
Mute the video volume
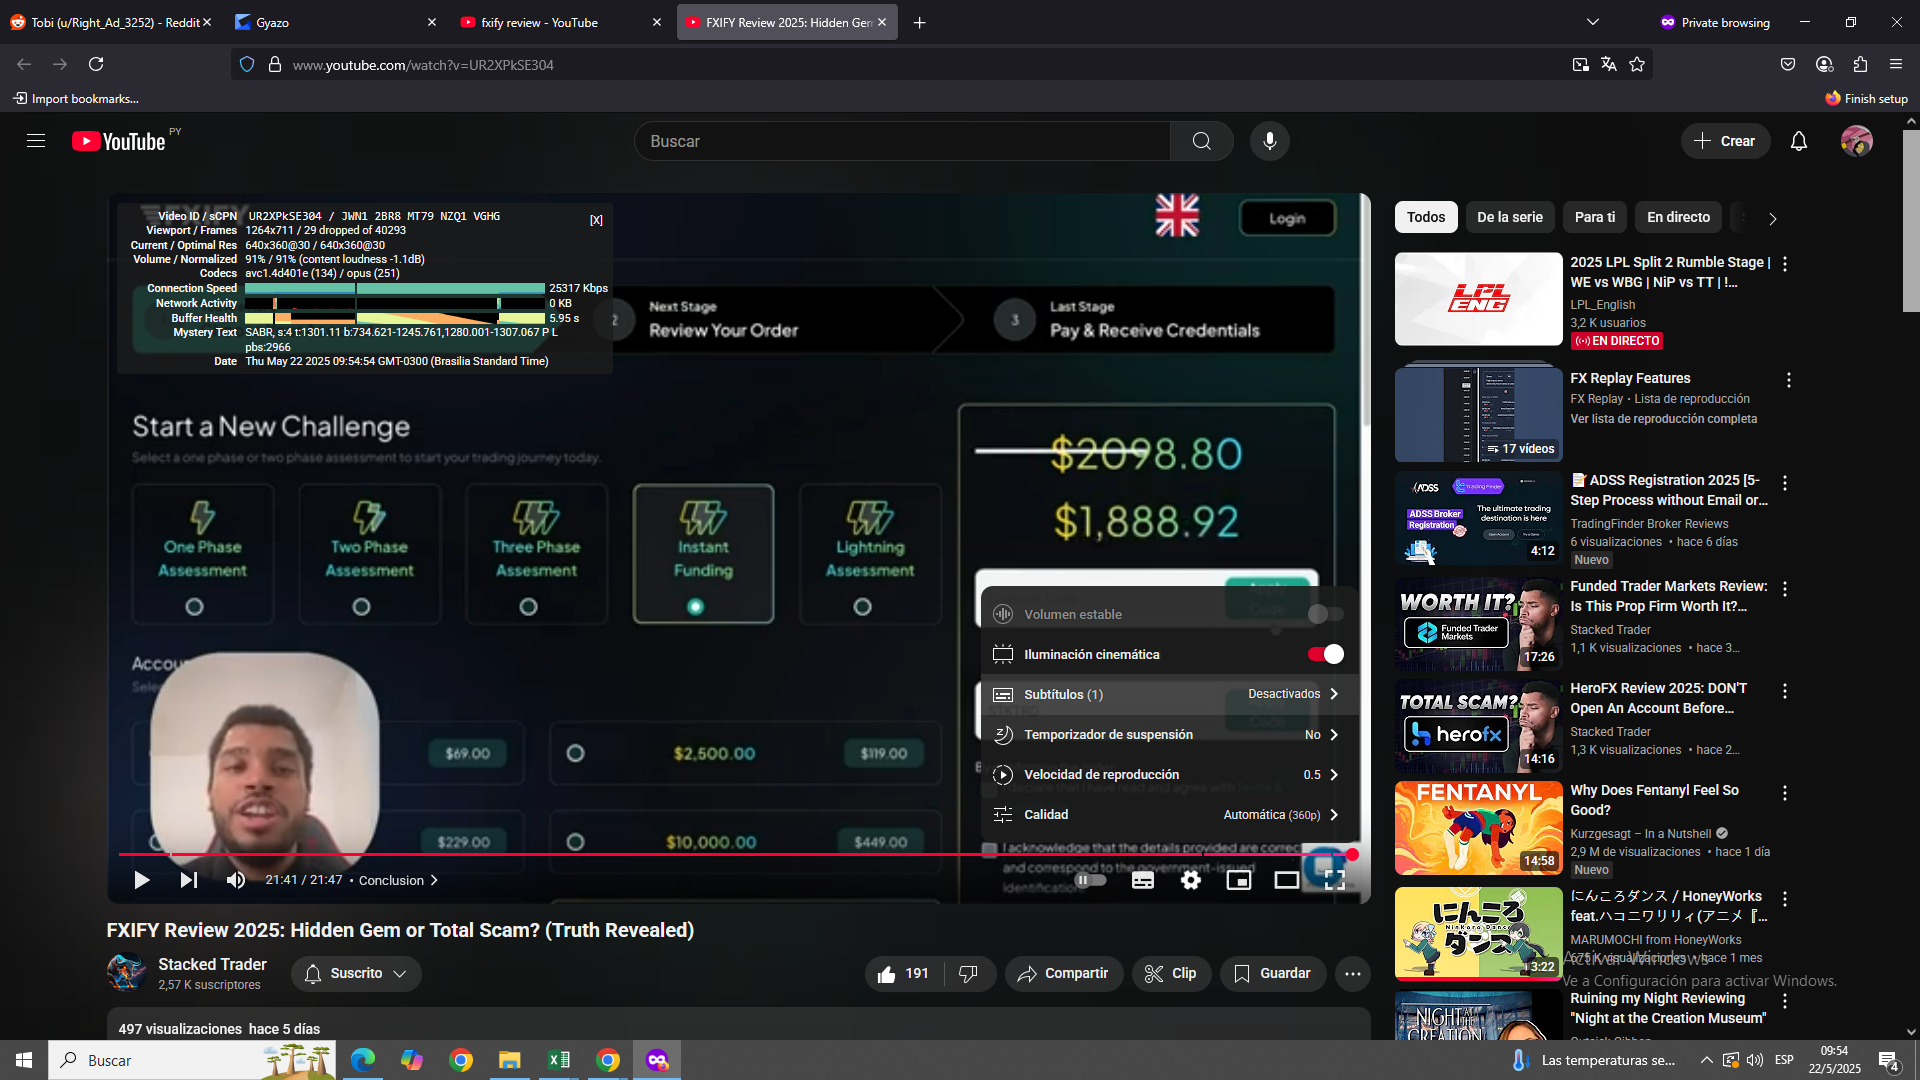236,880
